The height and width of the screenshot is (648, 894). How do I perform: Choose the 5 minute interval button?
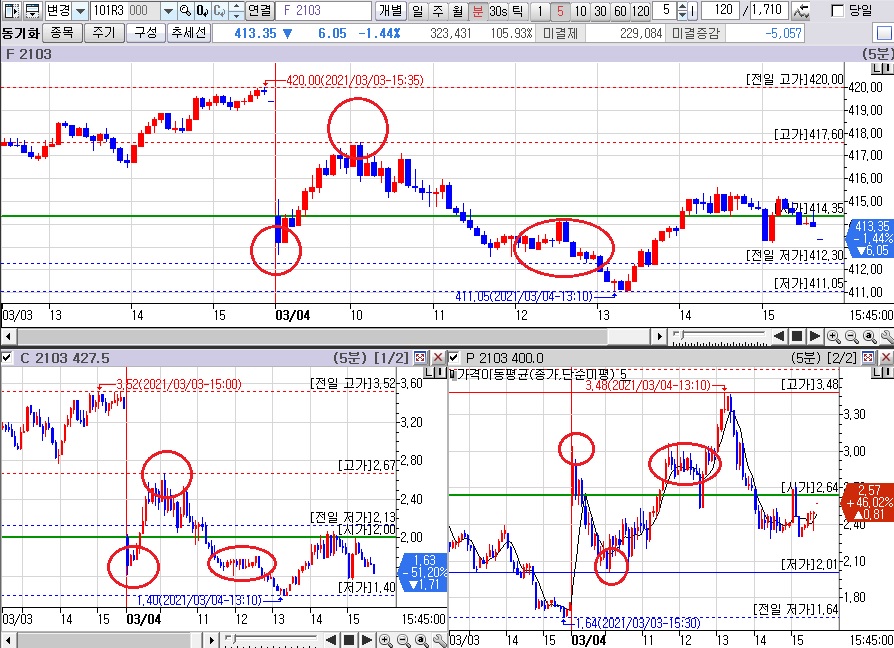[x=560, y=10]
